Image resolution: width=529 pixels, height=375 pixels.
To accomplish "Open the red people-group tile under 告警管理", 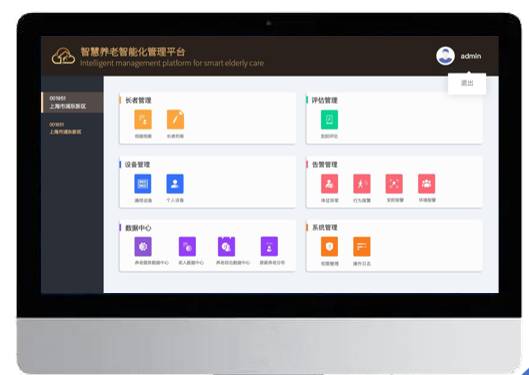I will pos(426,183).
